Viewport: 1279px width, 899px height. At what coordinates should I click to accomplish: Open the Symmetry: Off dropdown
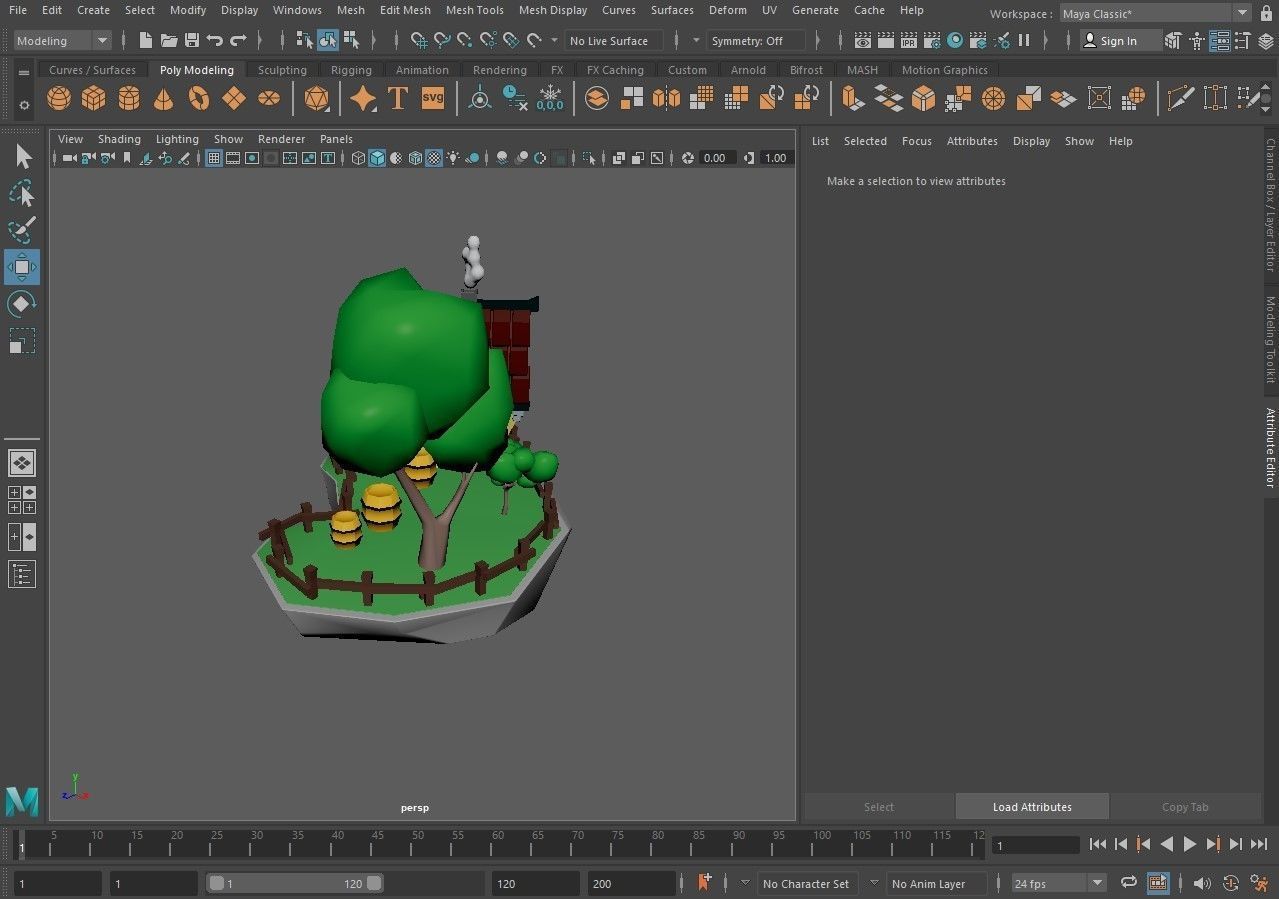tap(757, 41)
